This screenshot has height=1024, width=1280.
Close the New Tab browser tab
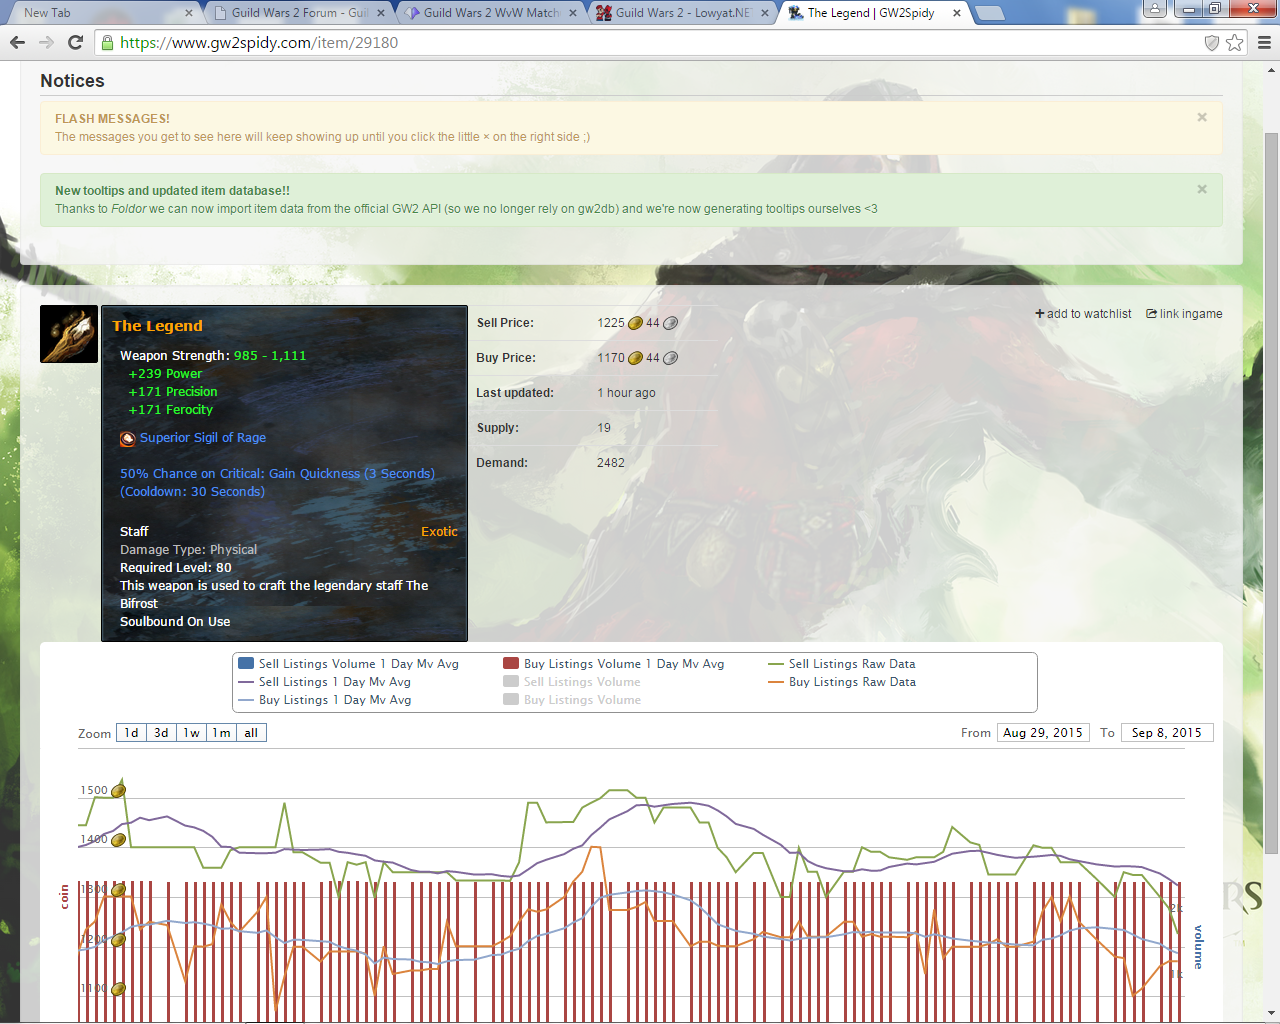click(x=189, y=13)
